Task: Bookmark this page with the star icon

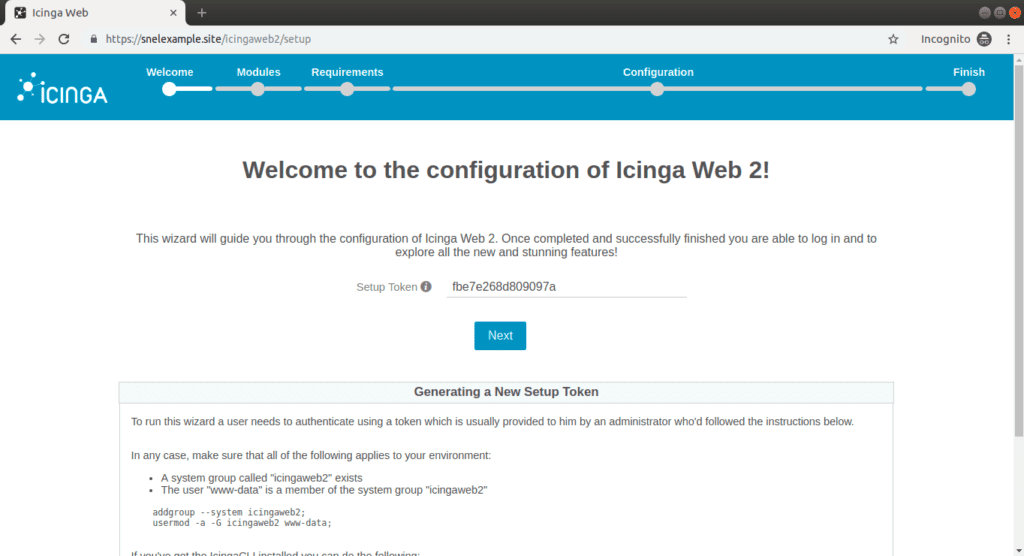Action: pyautogui.click(x=893, y=39)
